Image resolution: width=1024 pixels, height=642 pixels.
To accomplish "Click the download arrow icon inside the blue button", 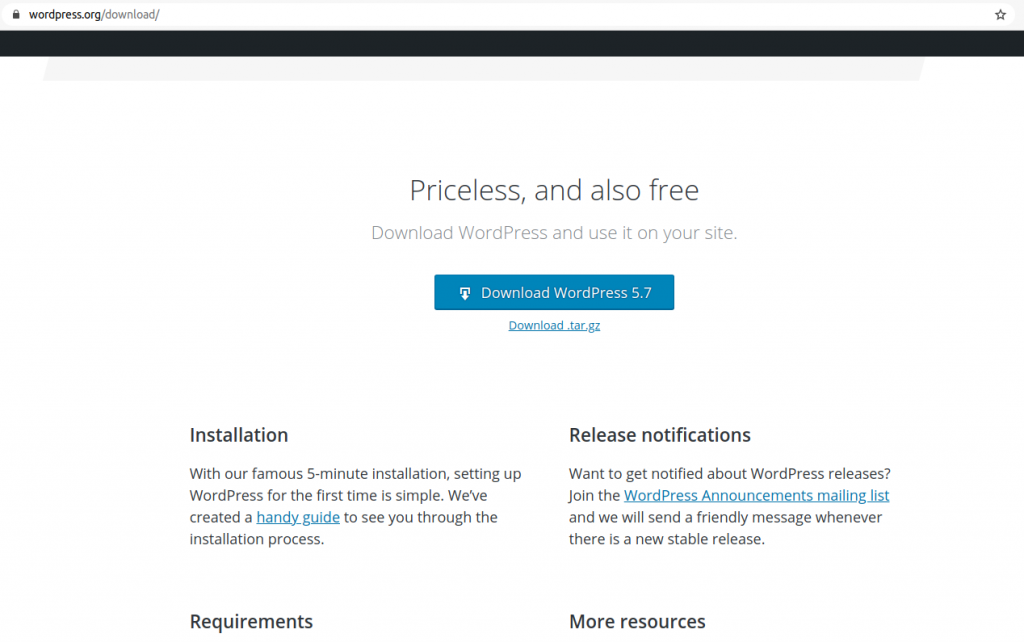I will point(464,292).
